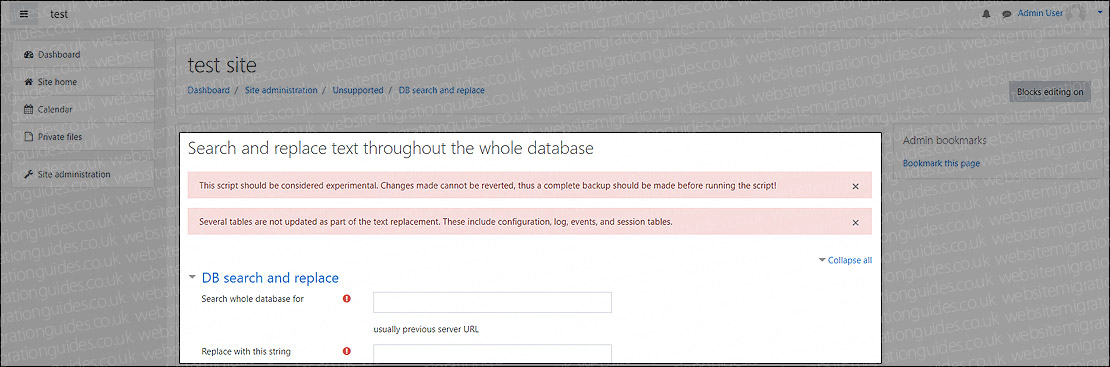Open the notifications bell
This screenshot has height=367, width=1110.
[x=986, y=14]
